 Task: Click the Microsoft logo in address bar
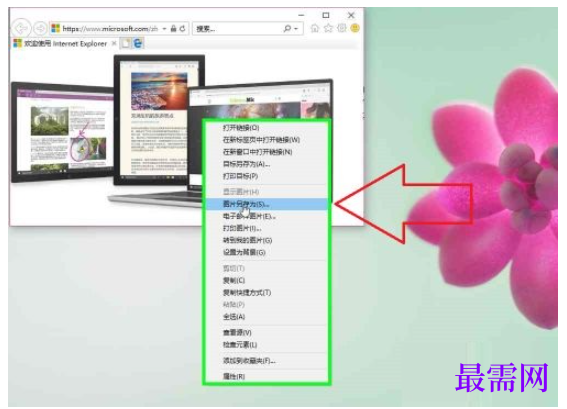(x=56, y=28)
